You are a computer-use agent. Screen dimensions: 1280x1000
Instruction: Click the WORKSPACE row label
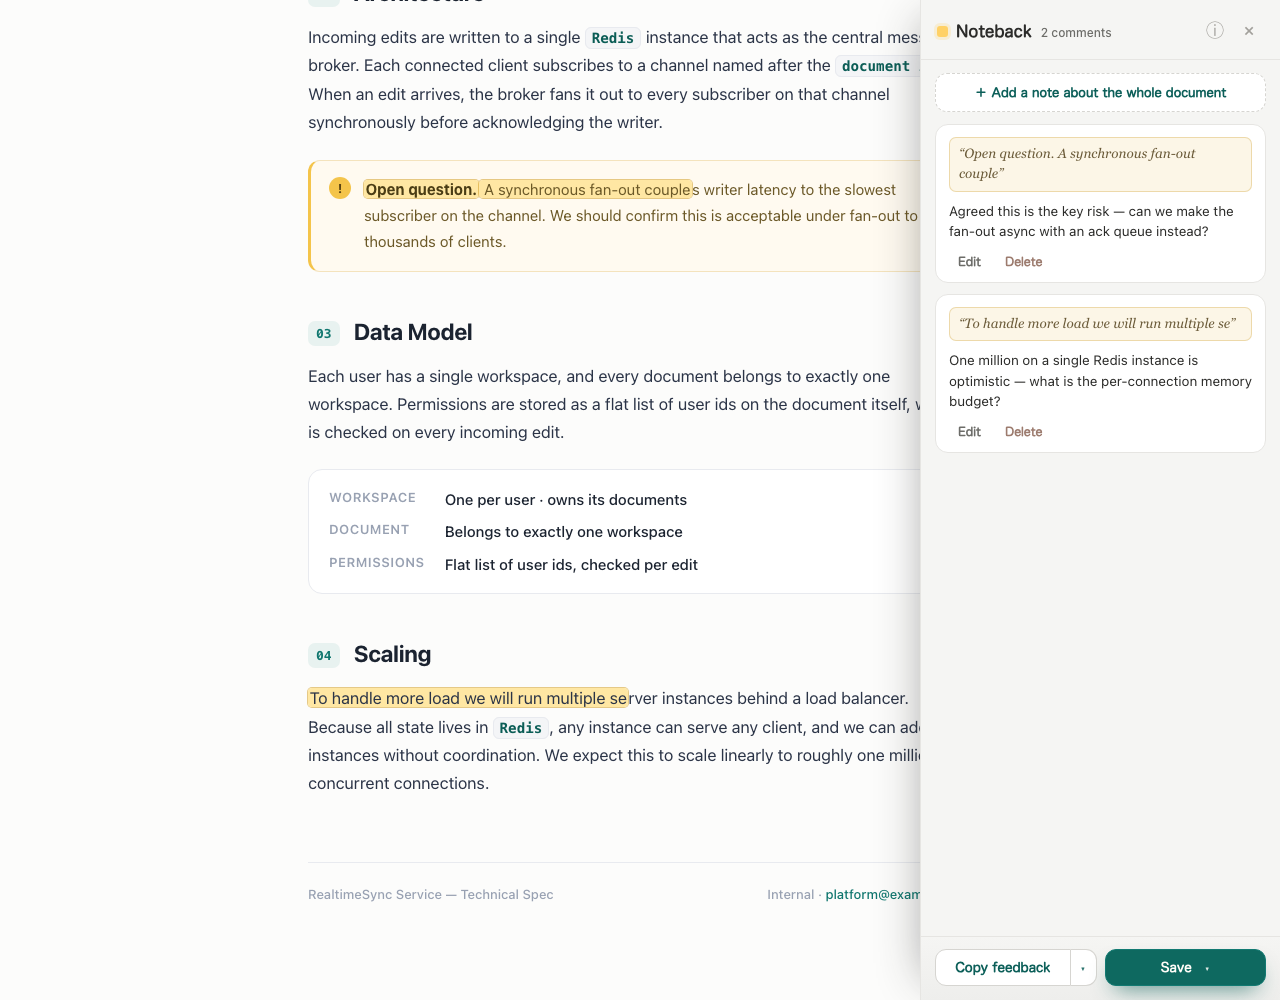tap(372, 498)
